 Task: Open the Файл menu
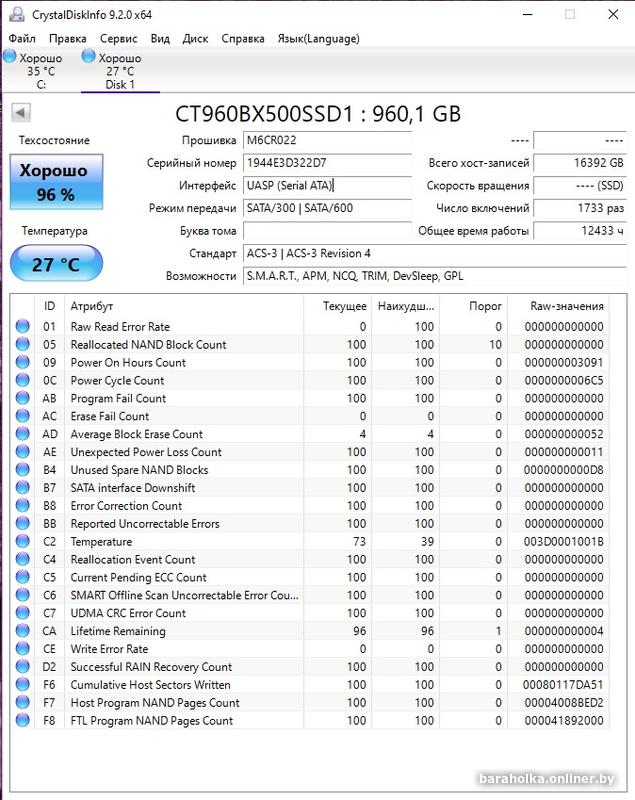coord(22,38)
